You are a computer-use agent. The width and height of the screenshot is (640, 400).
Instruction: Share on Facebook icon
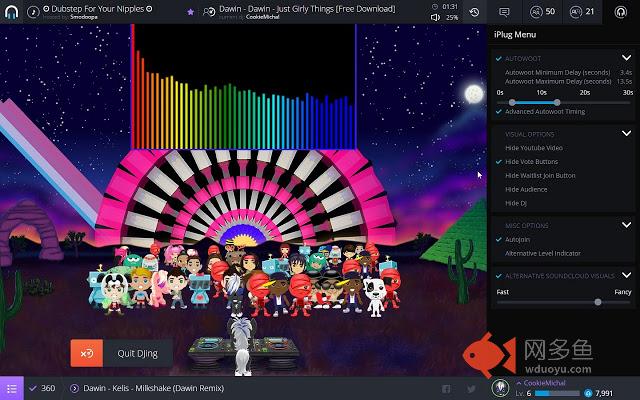click(x=446, y=389)
